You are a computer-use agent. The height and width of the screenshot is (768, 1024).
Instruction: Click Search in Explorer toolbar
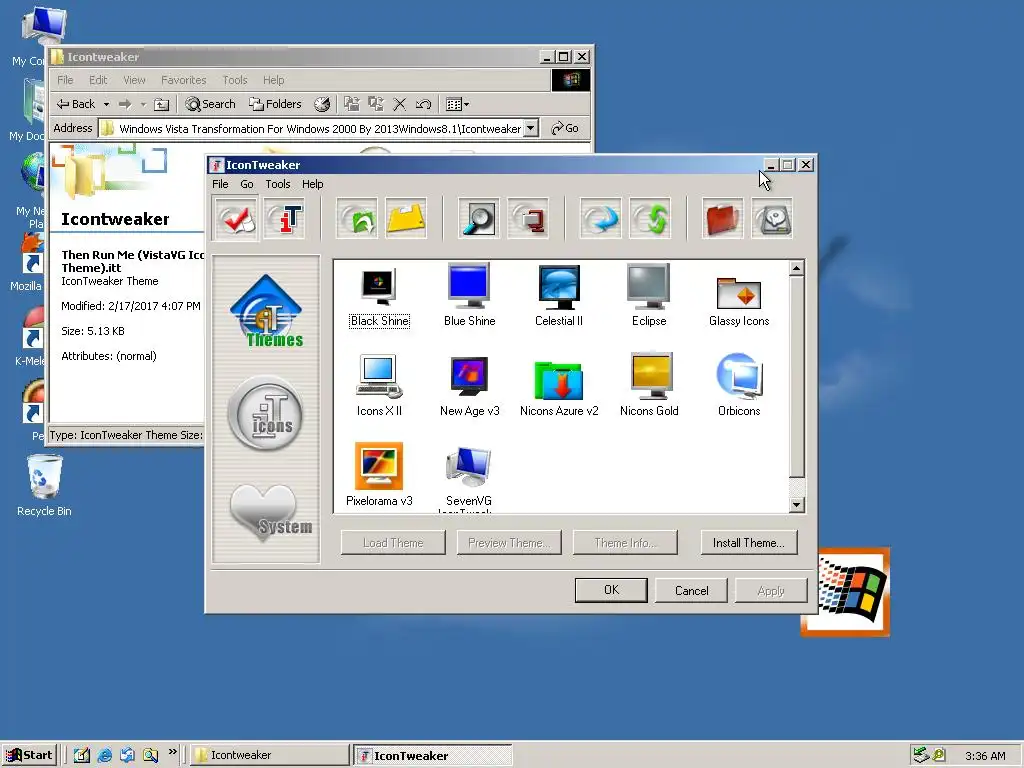(x=210, y=104)
